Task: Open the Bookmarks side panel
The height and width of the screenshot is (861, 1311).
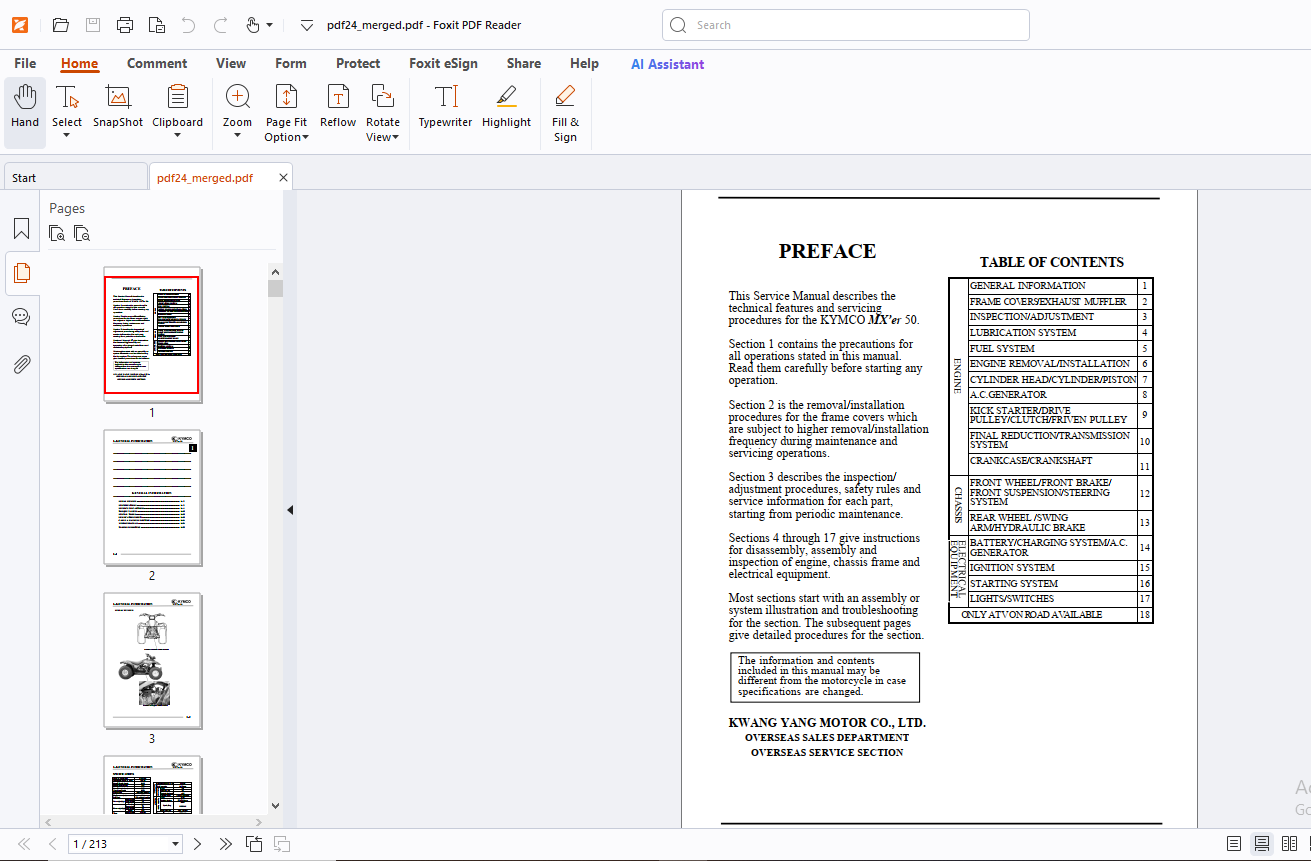Action: click(x=21, y=229)
